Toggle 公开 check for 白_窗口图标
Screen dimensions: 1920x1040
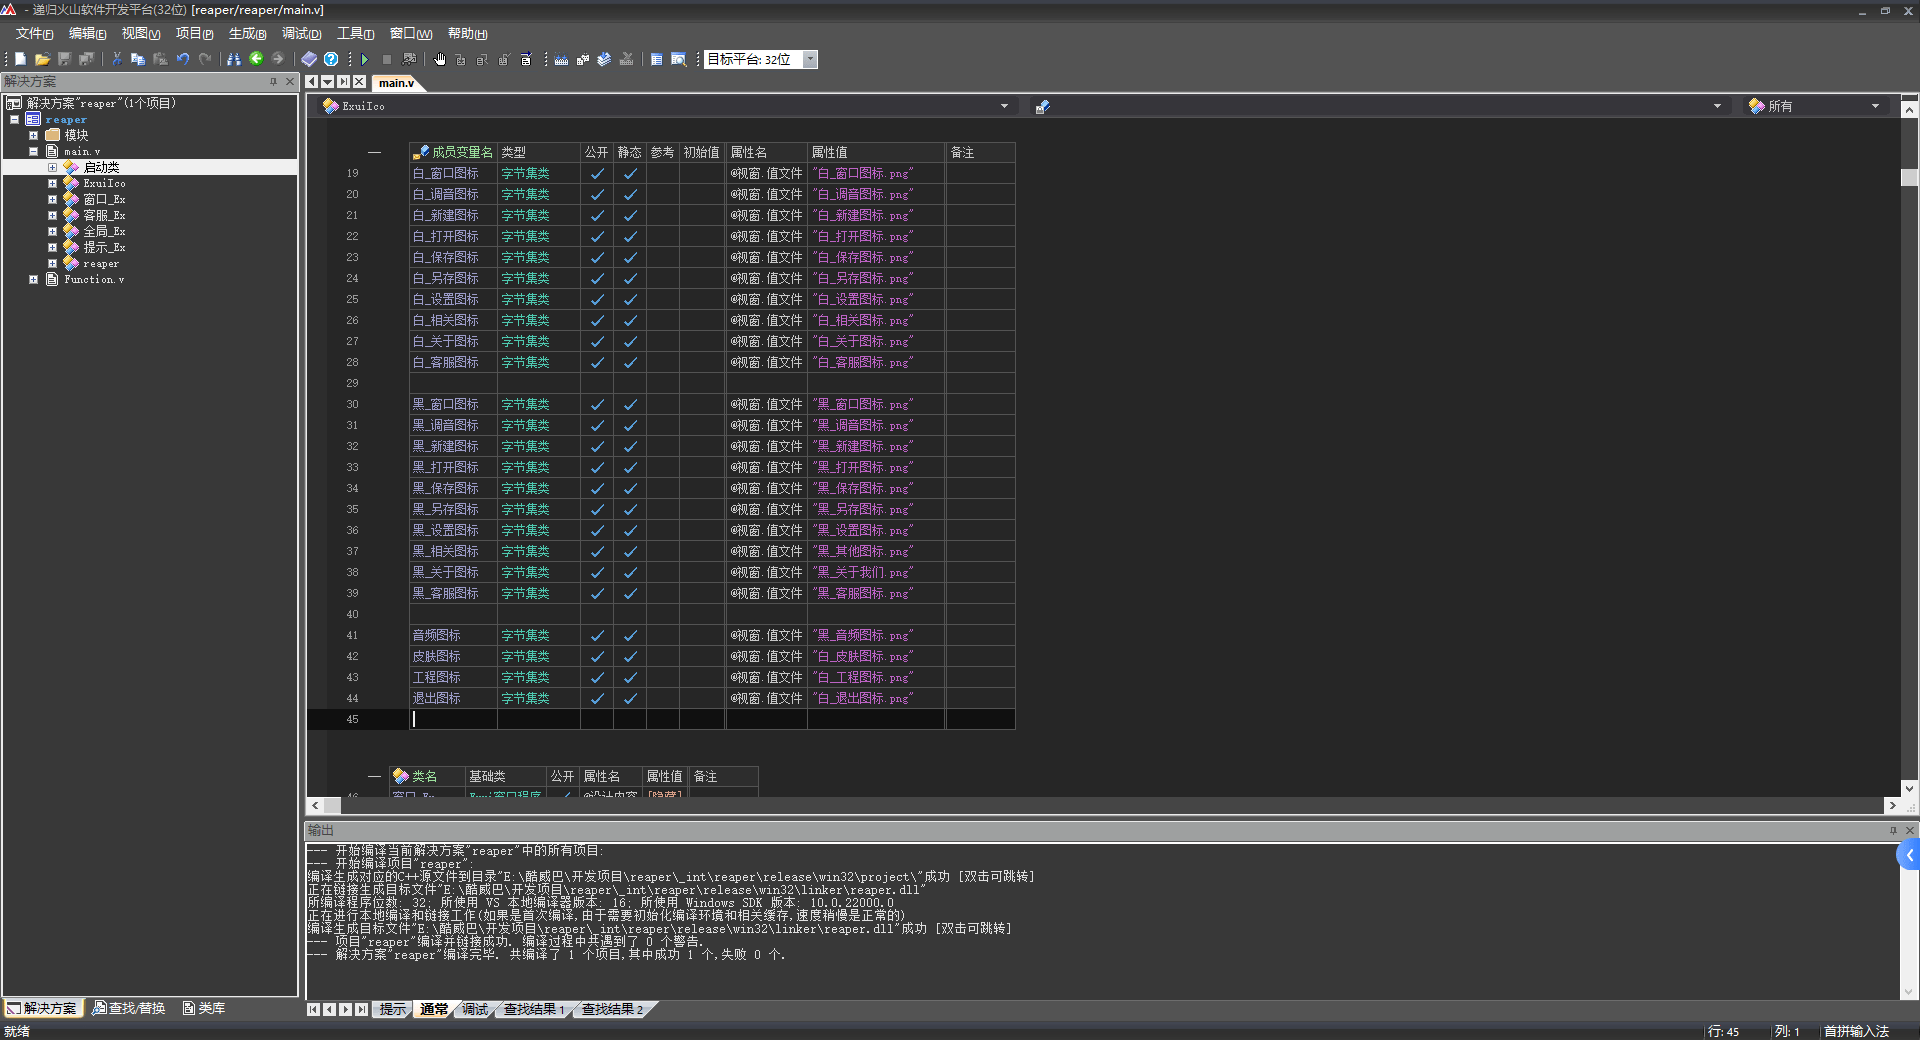(x=597, y=173)
